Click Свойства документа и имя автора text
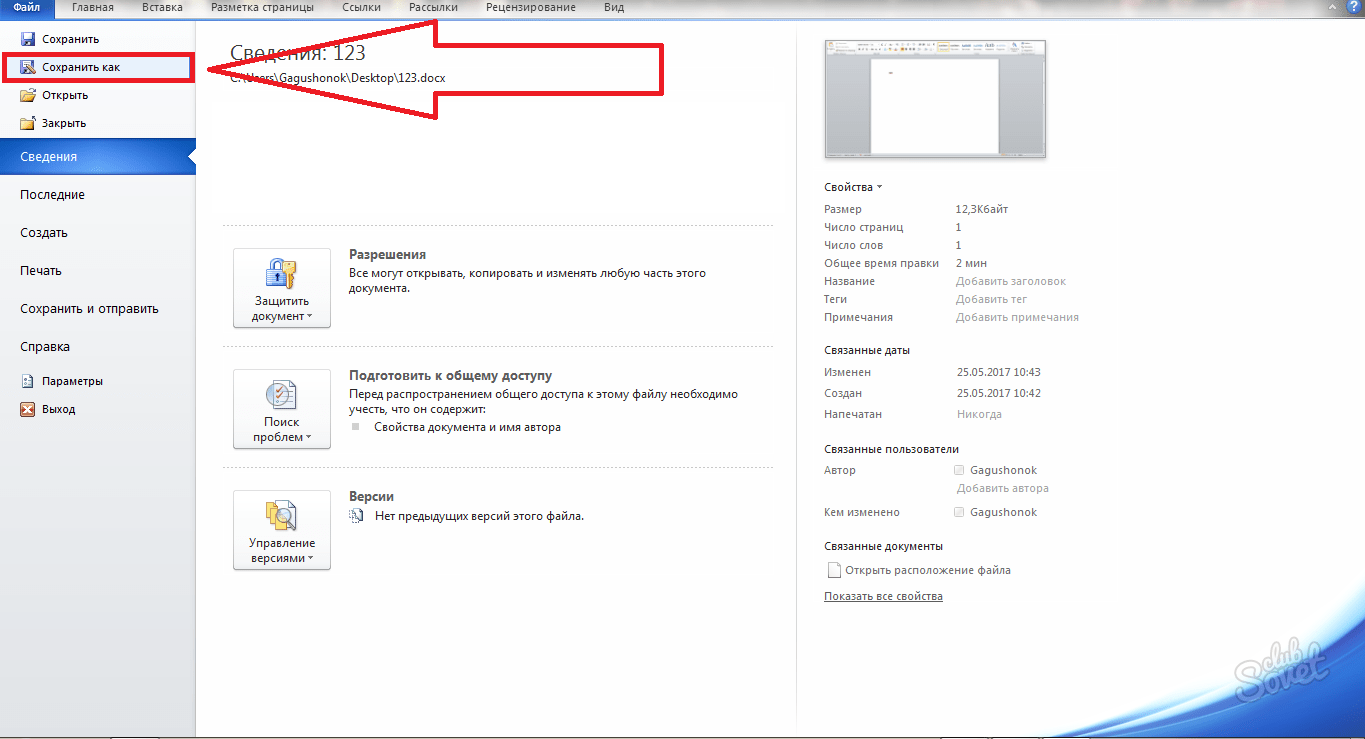This screenshot has height=739, width=1365. pos(467,427)
